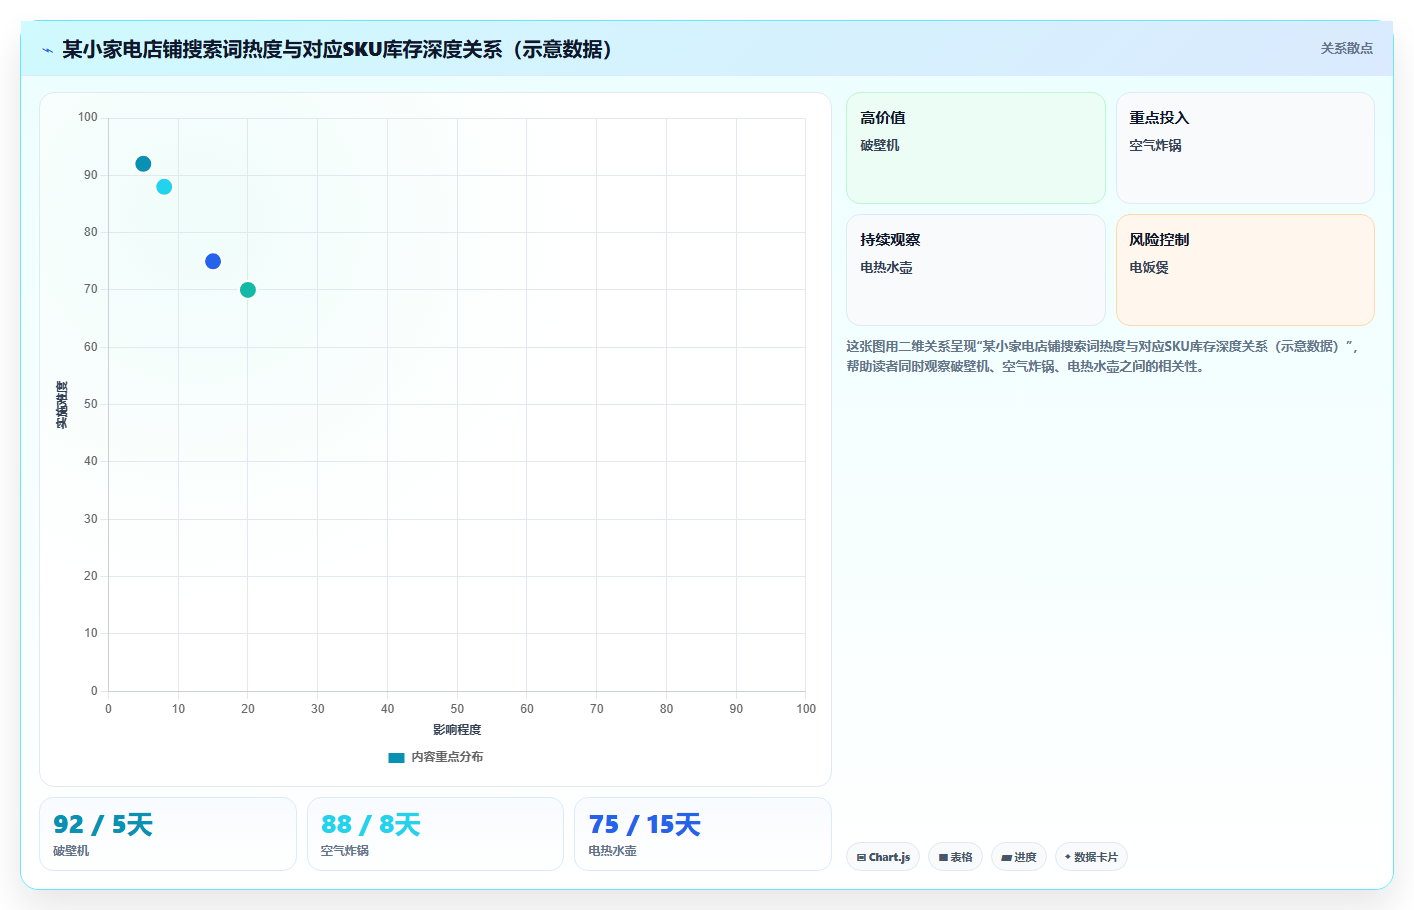Toggle the 内容重点分布 legend swatch
This screenshot has width=1414, height=910.
point(396,757)
